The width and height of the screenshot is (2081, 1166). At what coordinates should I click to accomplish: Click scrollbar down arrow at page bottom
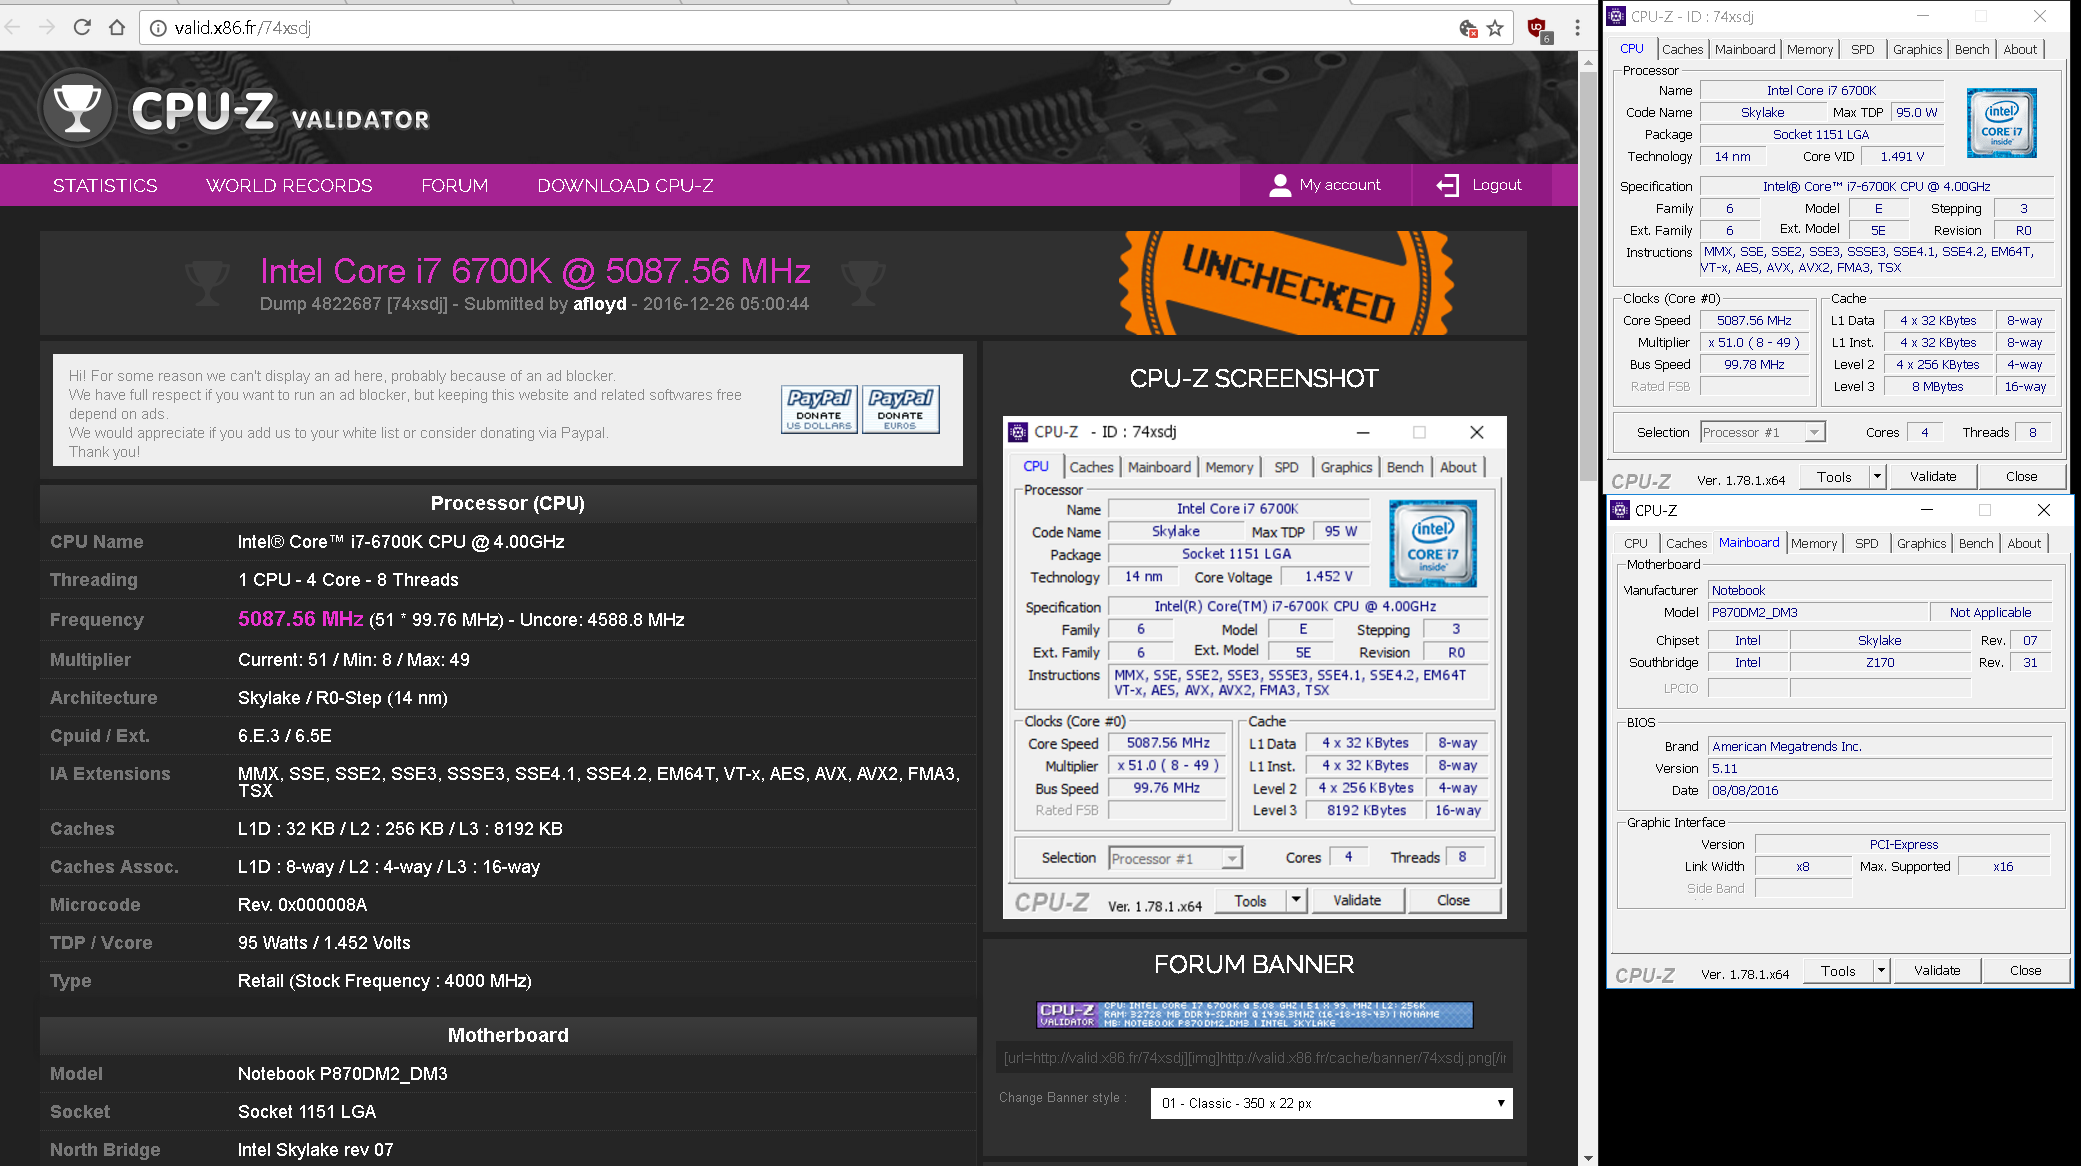click(x=1588, y=1158)
